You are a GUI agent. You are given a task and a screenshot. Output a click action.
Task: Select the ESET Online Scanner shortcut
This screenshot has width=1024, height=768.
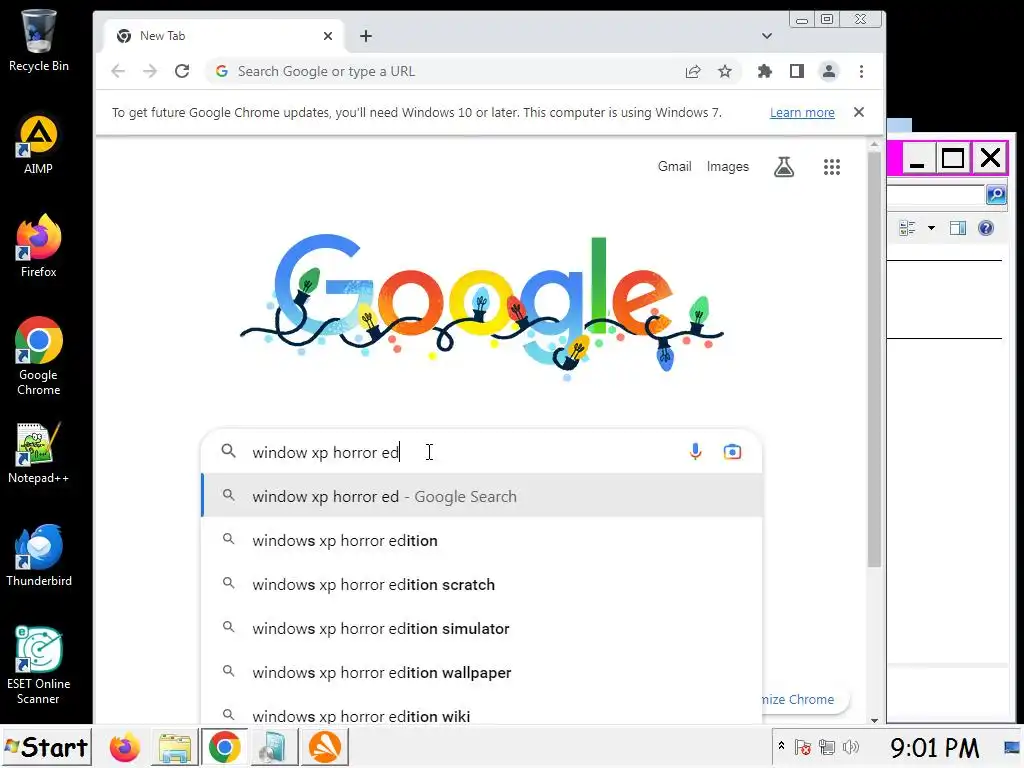(x=39, y=665)
